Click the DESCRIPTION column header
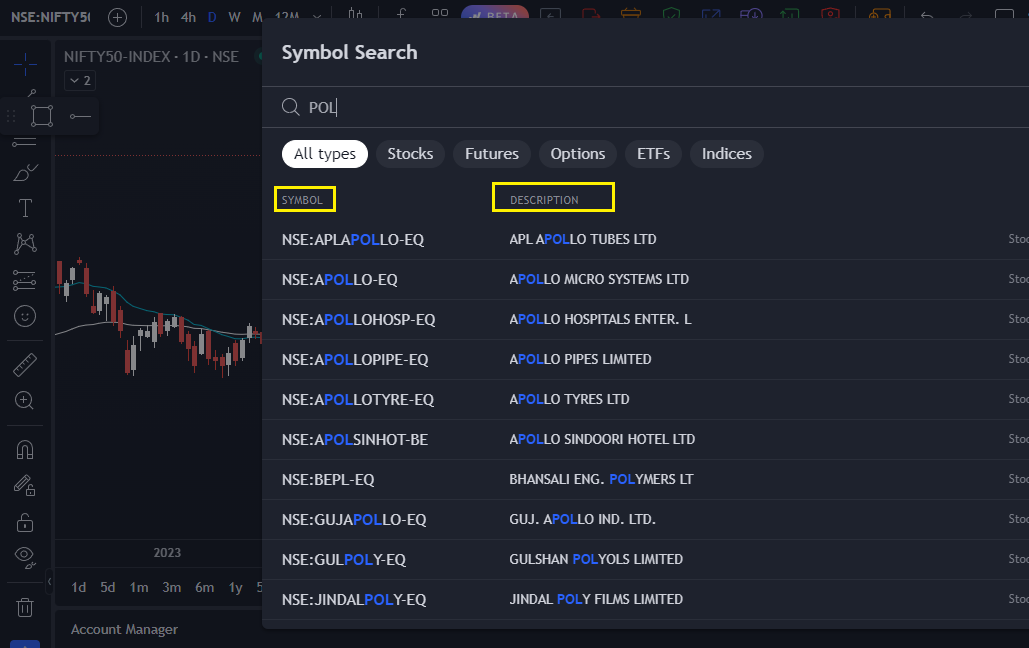The width and height of the screenshot is (1029, 648). tap(544, 200)
